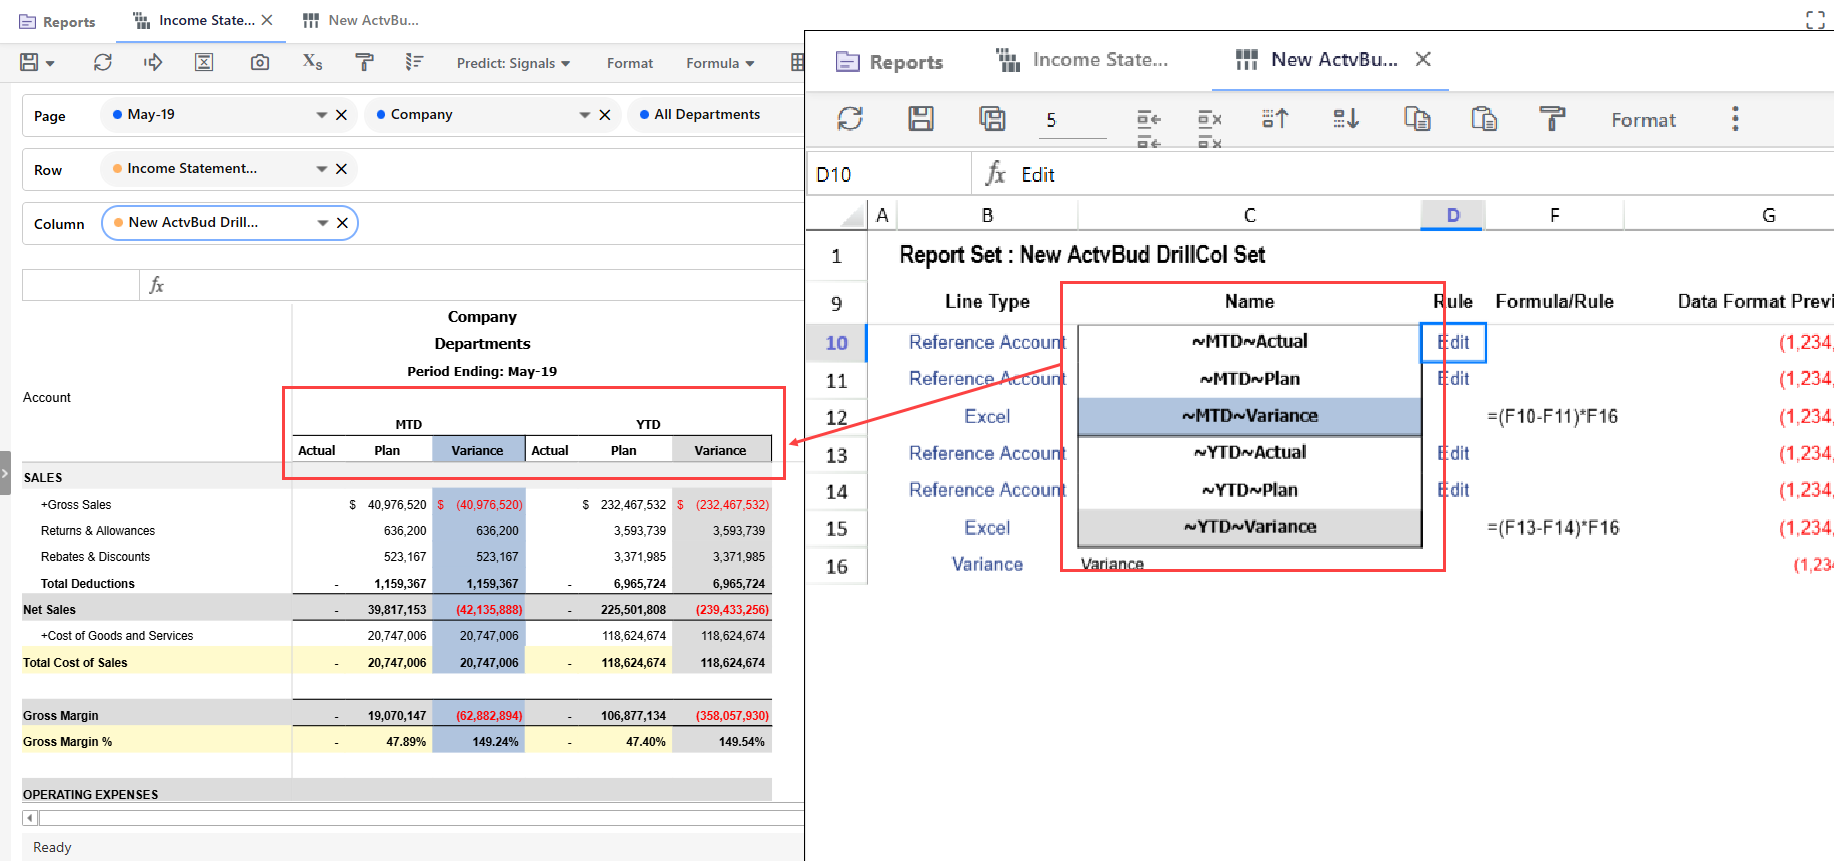
Task: Select the New ActvBu... tab in the left window
Action: point(361,20)
